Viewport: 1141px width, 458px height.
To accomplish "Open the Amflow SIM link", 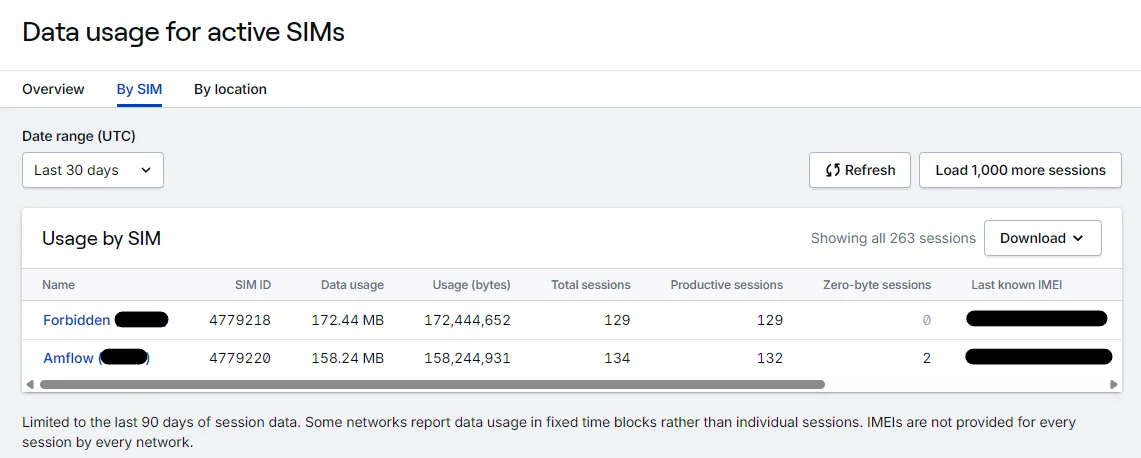I will coord(69,358).
